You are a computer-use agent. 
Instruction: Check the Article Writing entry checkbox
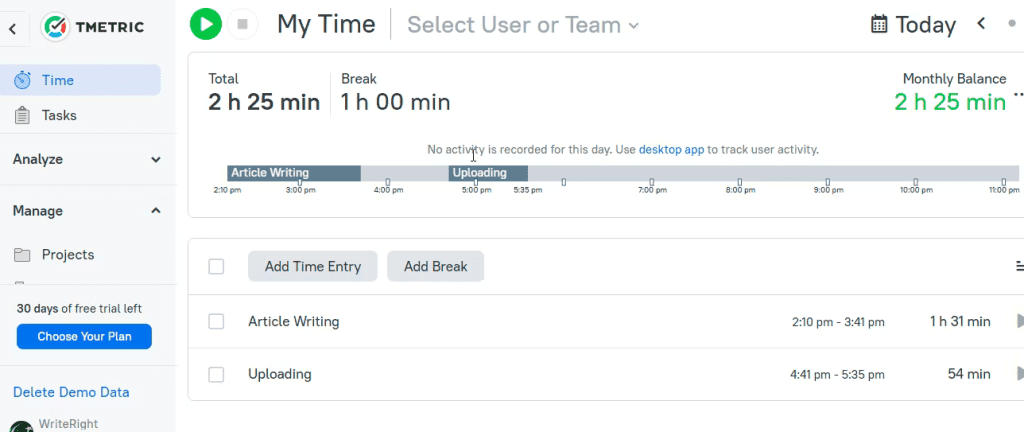(x=216, y=321)
